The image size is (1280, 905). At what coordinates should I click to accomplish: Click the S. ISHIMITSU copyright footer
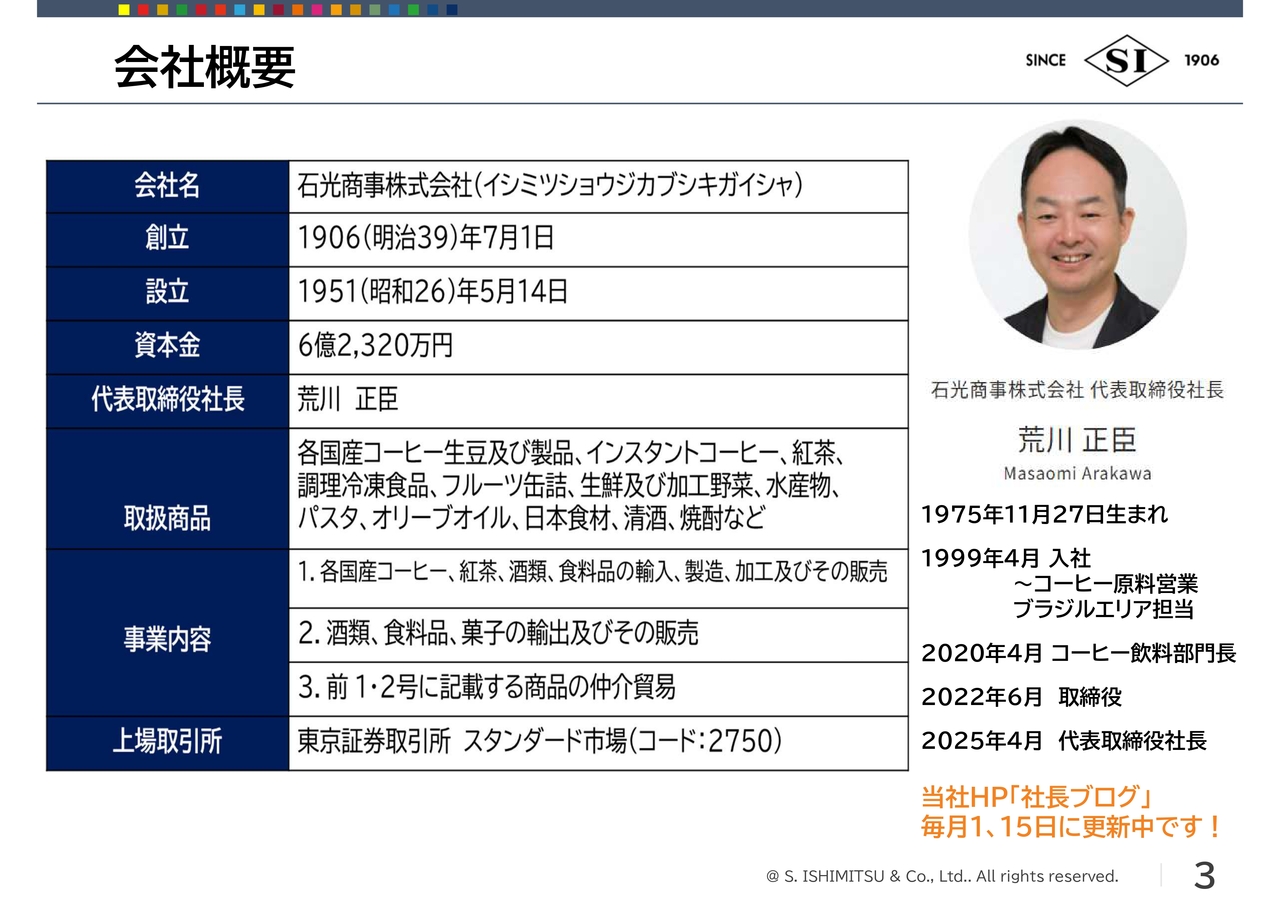(942, 877)
